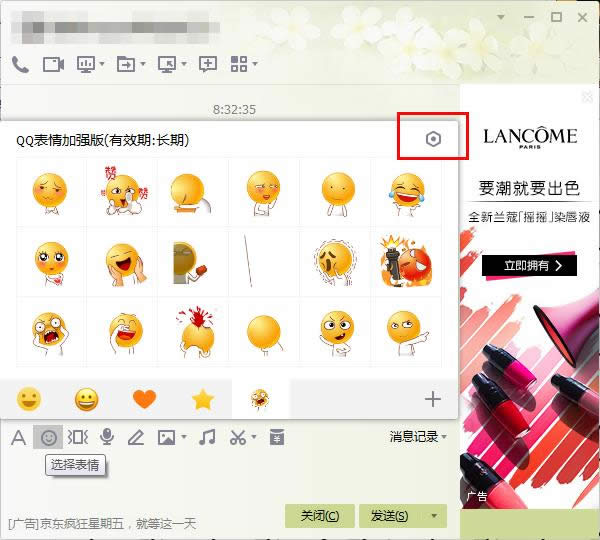
Task: Click the 发送(S) send button
Action: tap(388, 516)
